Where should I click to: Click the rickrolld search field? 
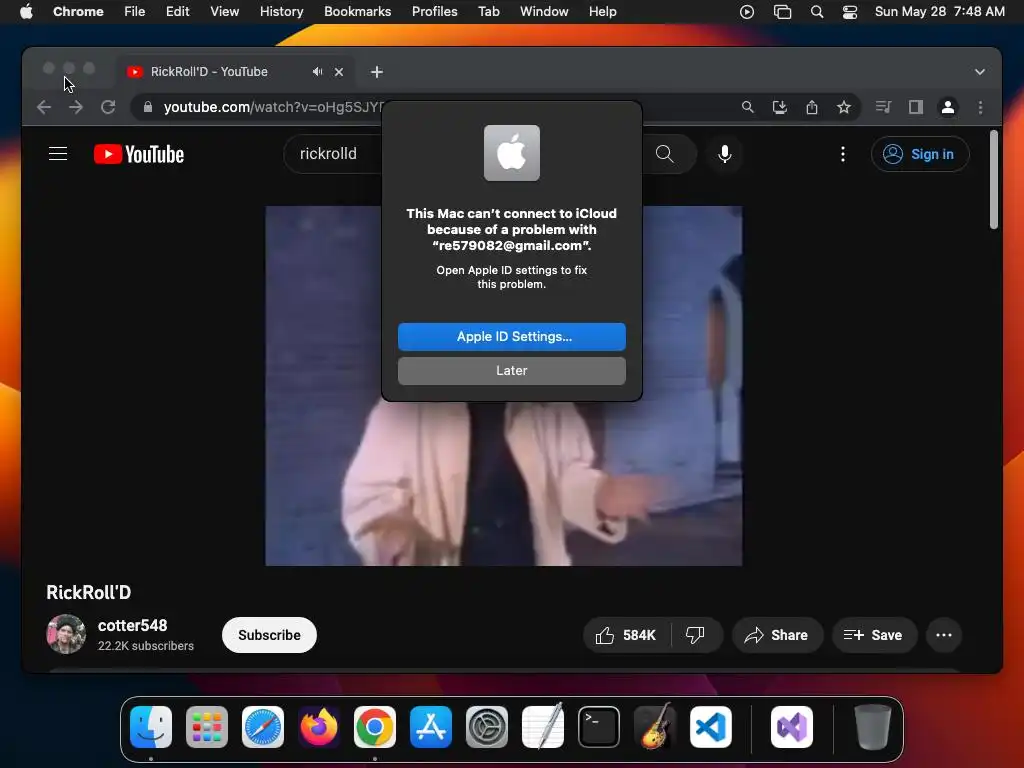click(x=333, y=154)
